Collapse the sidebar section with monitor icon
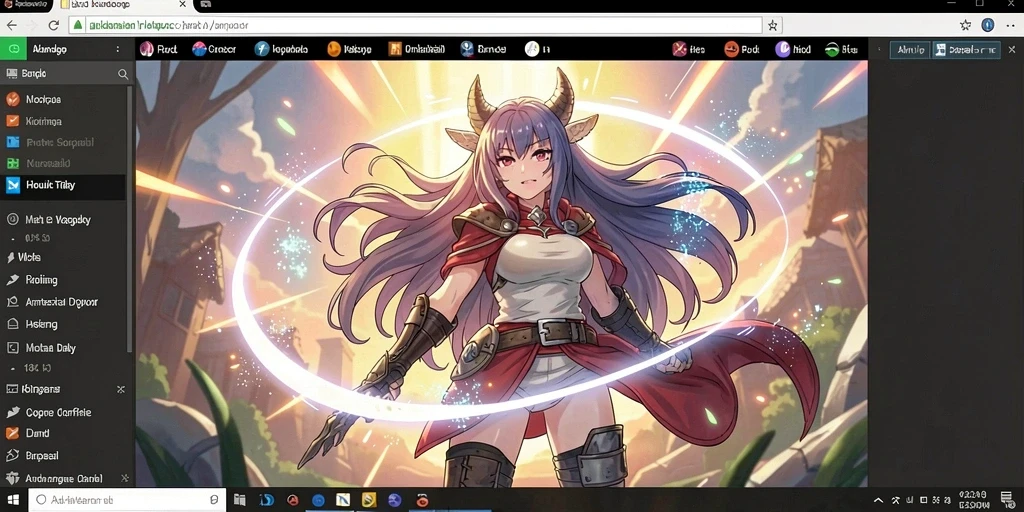This screenshot has height=512, width=1024. click(x=120, y=389)
